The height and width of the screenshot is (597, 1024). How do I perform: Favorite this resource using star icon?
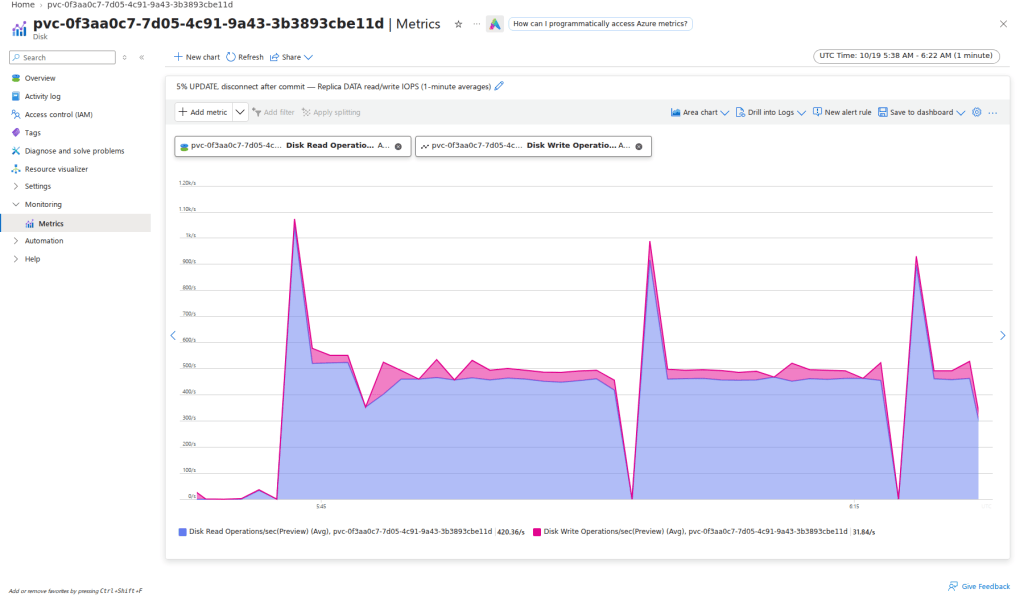[458, 24]
